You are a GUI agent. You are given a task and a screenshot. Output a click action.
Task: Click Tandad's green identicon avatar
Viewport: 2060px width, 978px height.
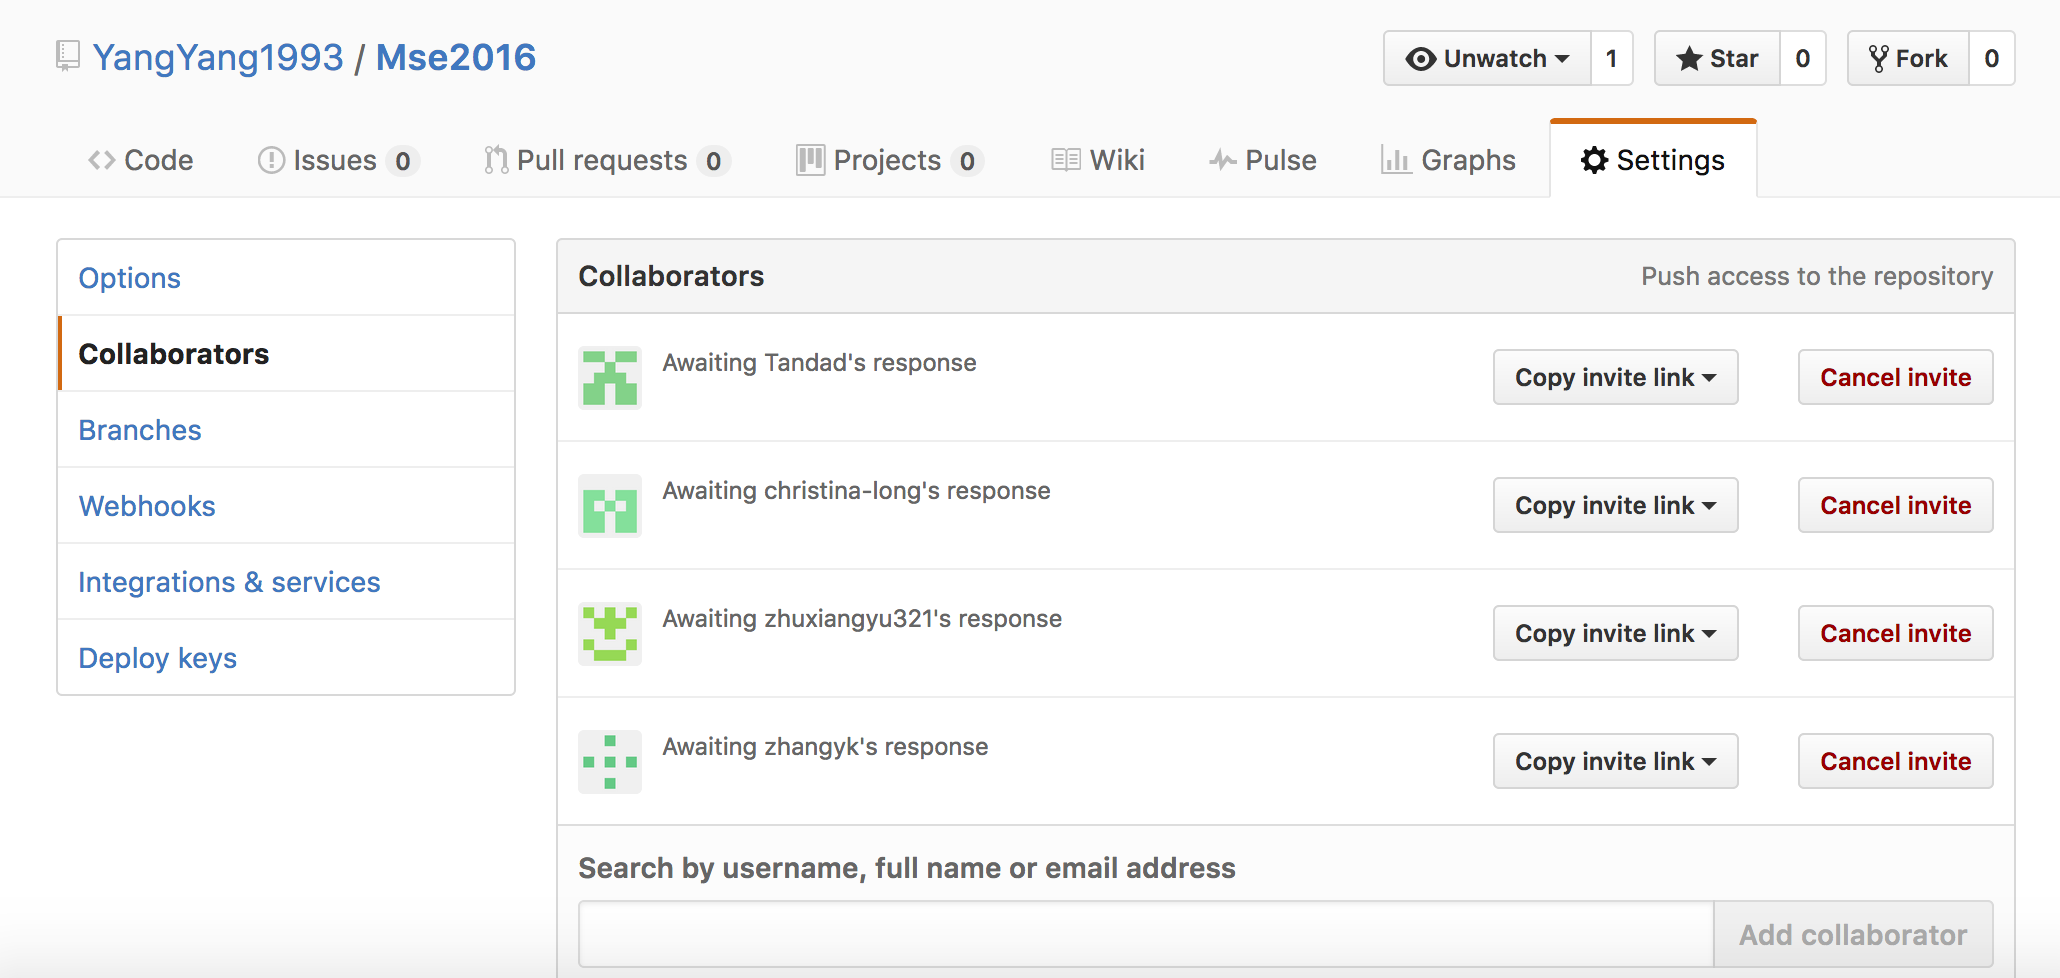(x=610, y=378)
